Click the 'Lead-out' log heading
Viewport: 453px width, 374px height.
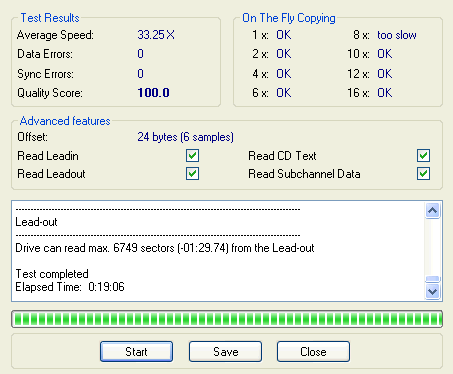pos(36,222)
